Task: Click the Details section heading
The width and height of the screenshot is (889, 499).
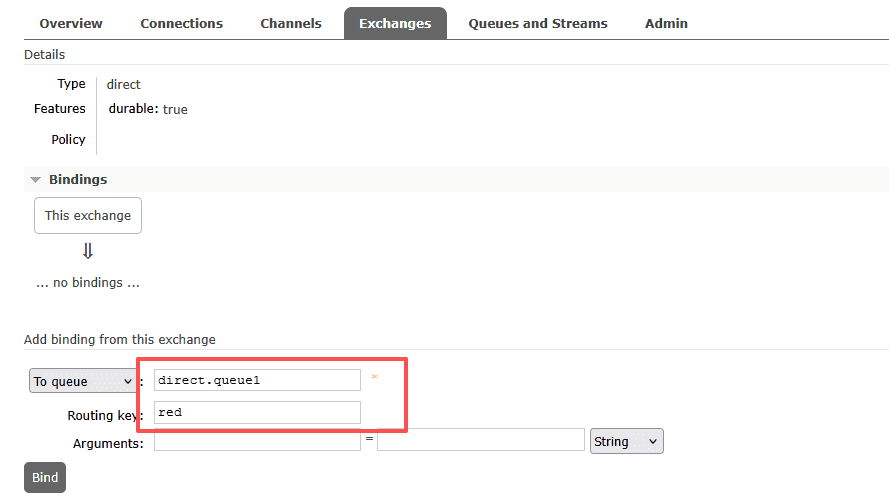Action: [45, 54]
